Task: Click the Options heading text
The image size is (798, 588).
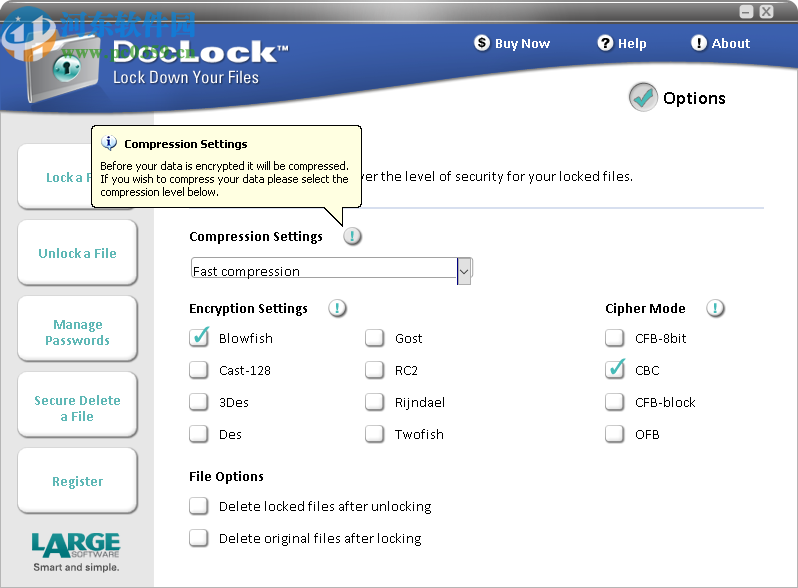Action: (x=694, y=98)
